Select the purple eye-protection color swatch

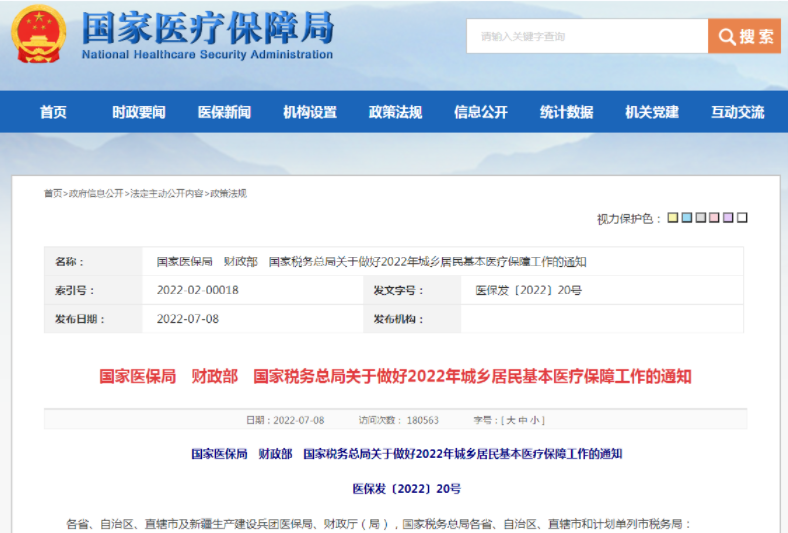tap(729, 218)
